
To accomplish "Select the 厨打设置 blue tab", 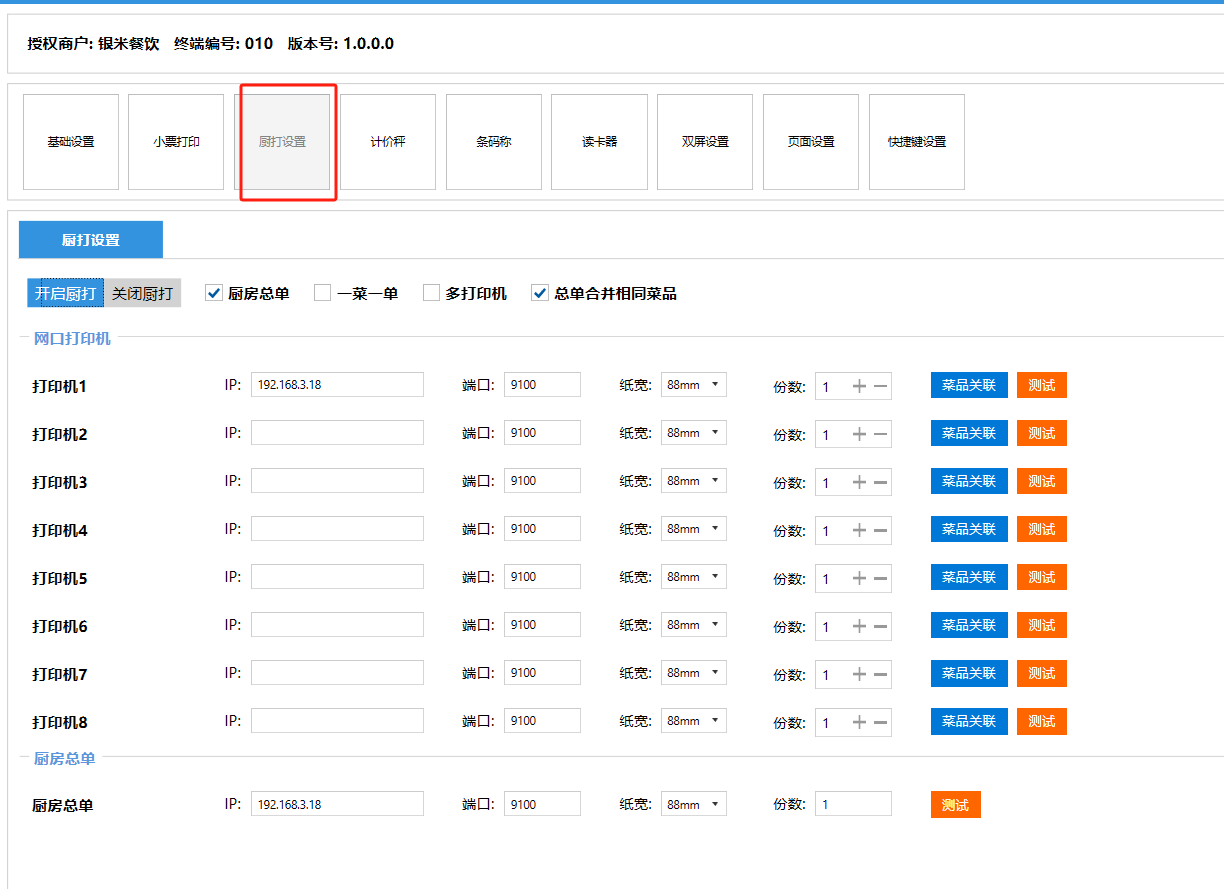I will tap(91, 240).
